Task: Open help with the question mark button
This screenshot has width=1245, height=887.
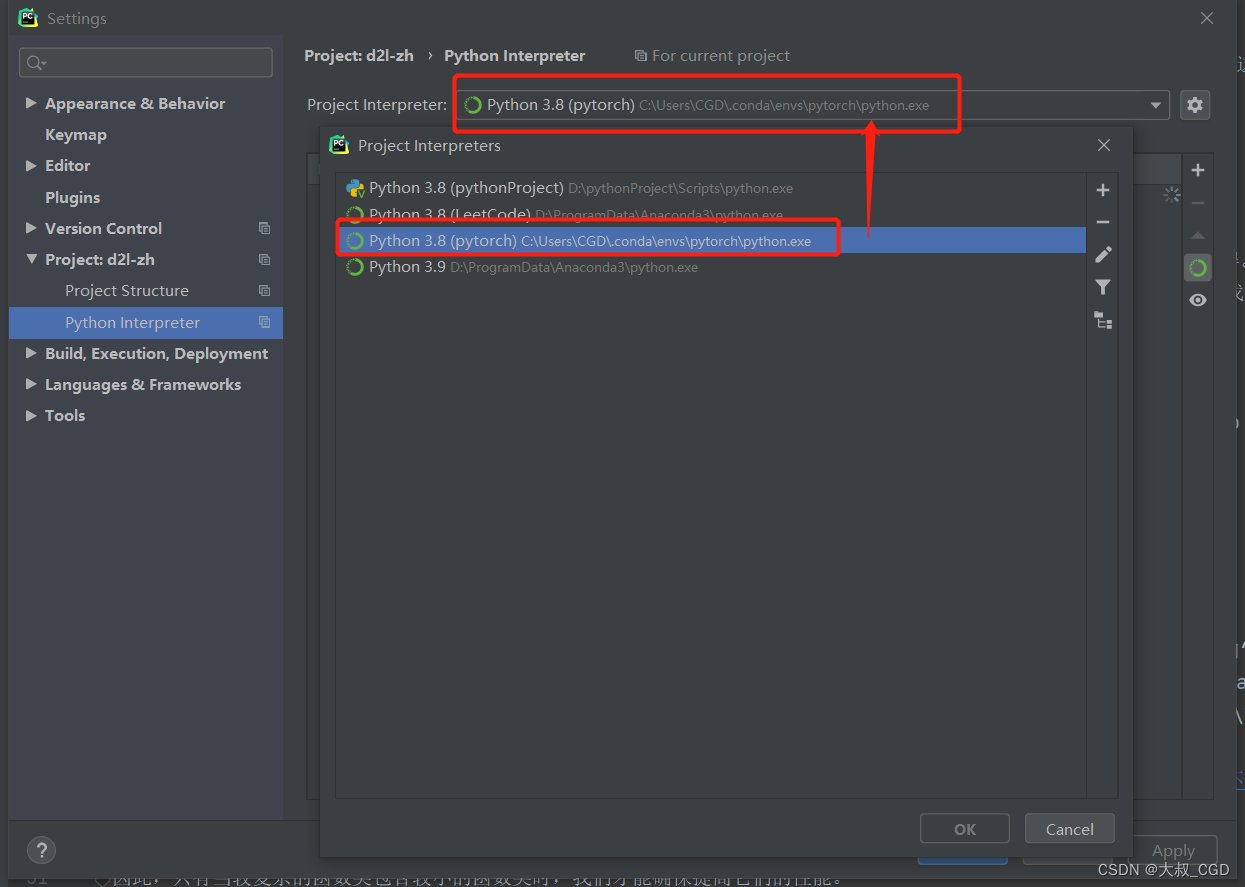Action: [41, 849]
